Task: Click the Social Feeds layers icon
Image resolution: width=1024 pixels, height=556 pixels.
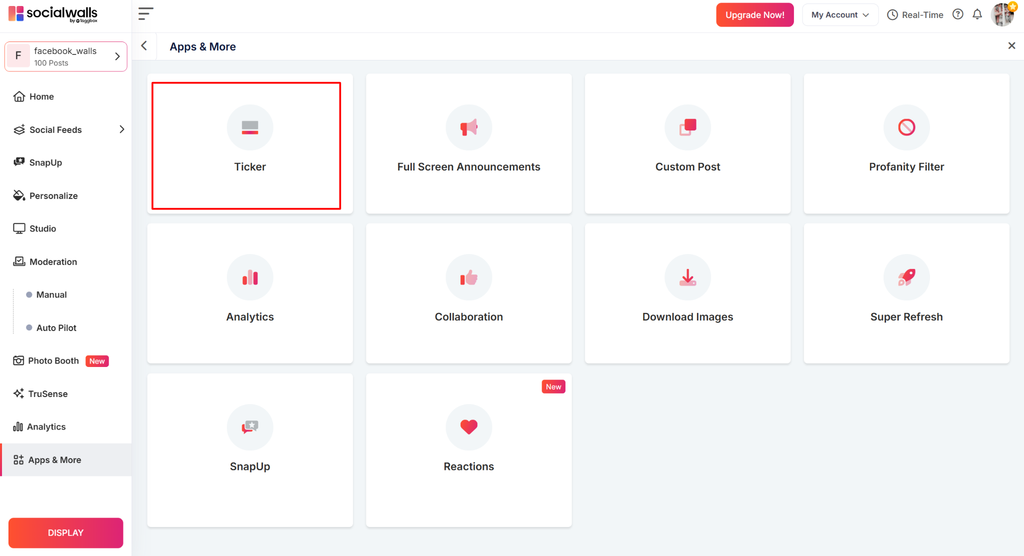Action: (x=19, y=129)
